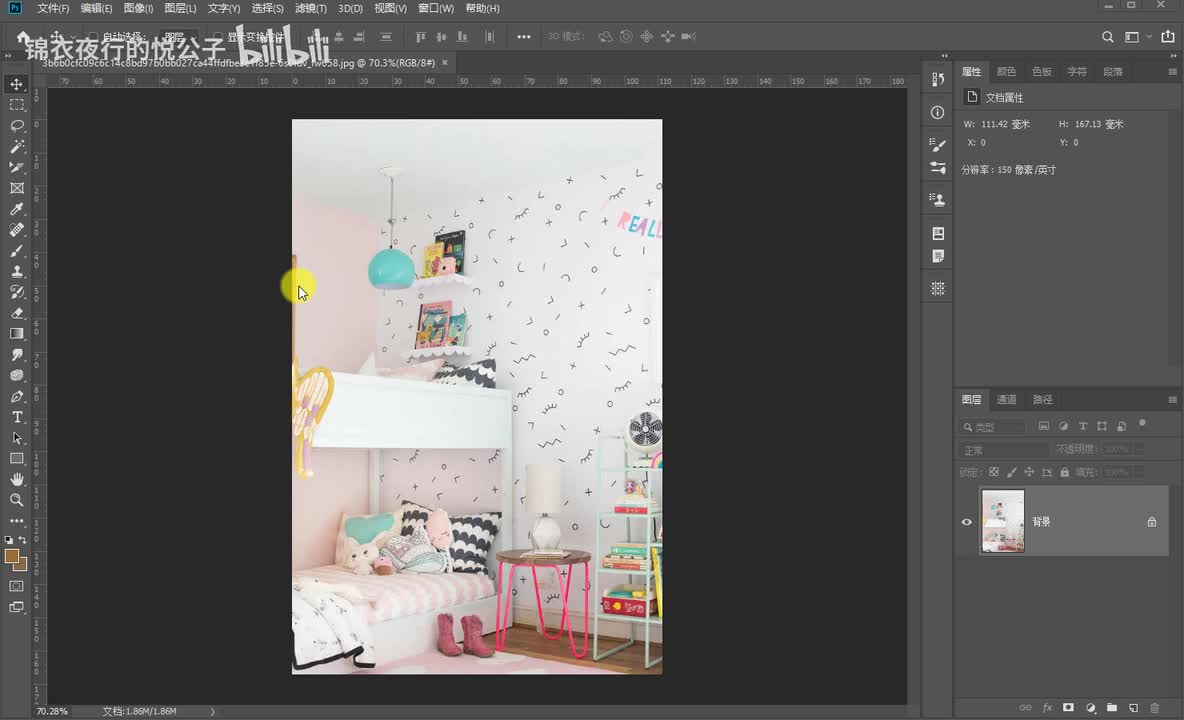This screenshot has width=1184, height=720.
Task: Collapse the right panel group
Action: (x=1173, y=55)
